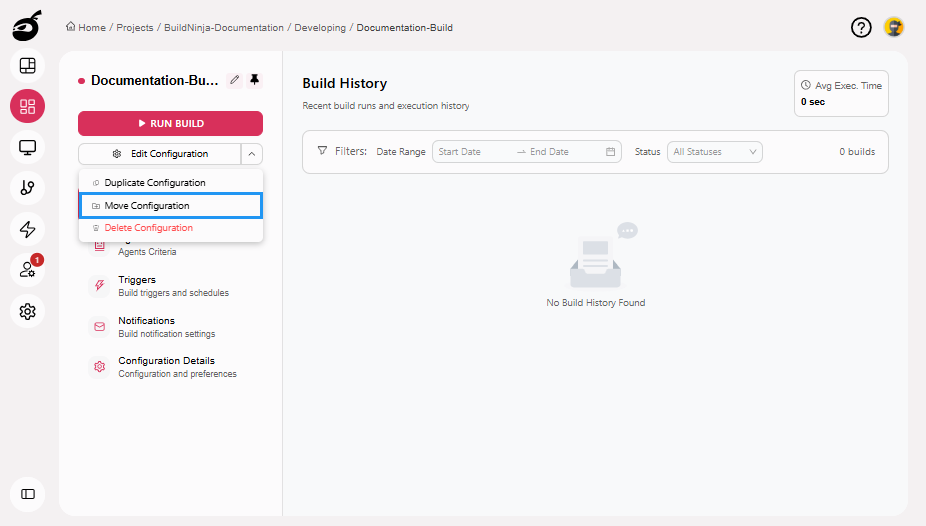Toggle the sidebar panel collapse icon
The image size is (926, 526).
(x=27, y=494)
